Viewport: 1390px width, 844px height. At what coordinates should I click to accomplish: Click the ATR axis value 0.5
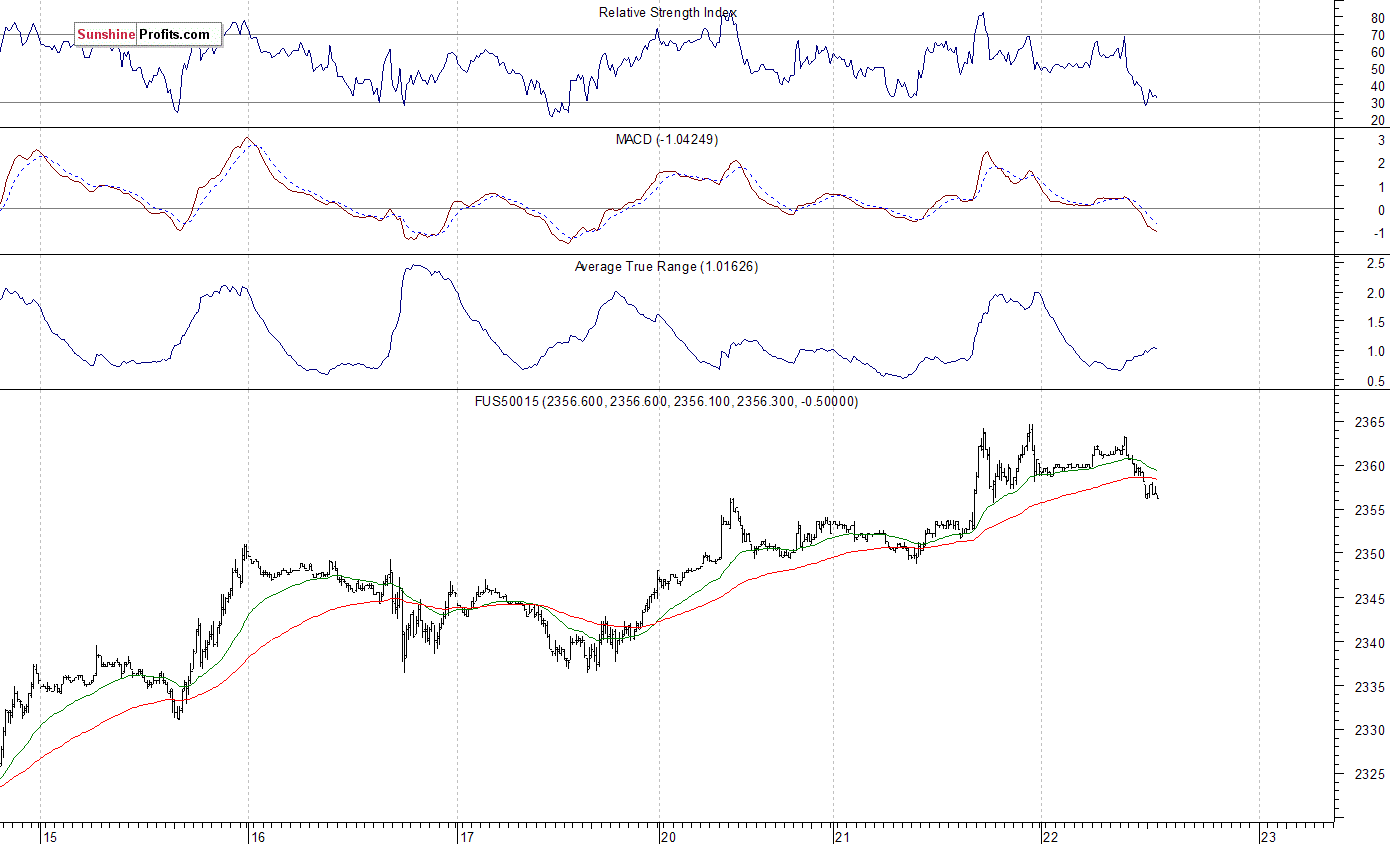[1376, 381]
